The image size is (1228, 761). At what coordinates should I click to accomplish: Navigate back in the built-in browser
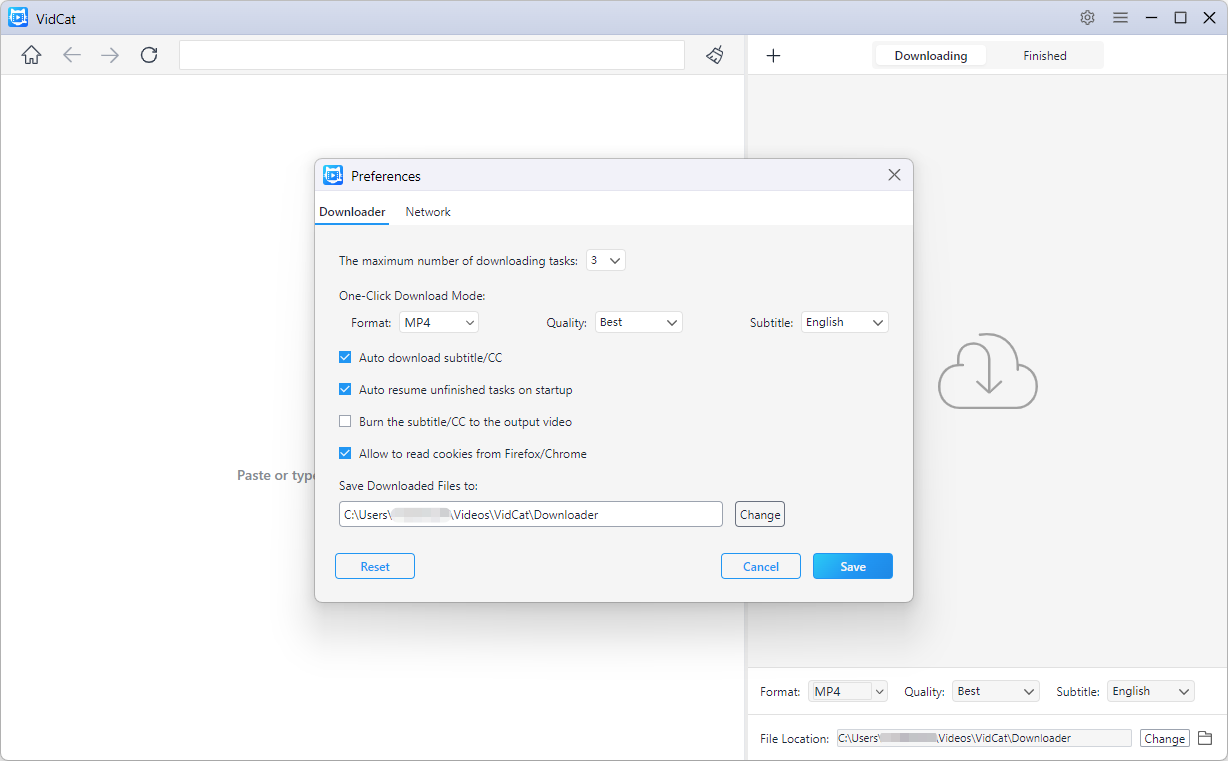pos(72,55)
